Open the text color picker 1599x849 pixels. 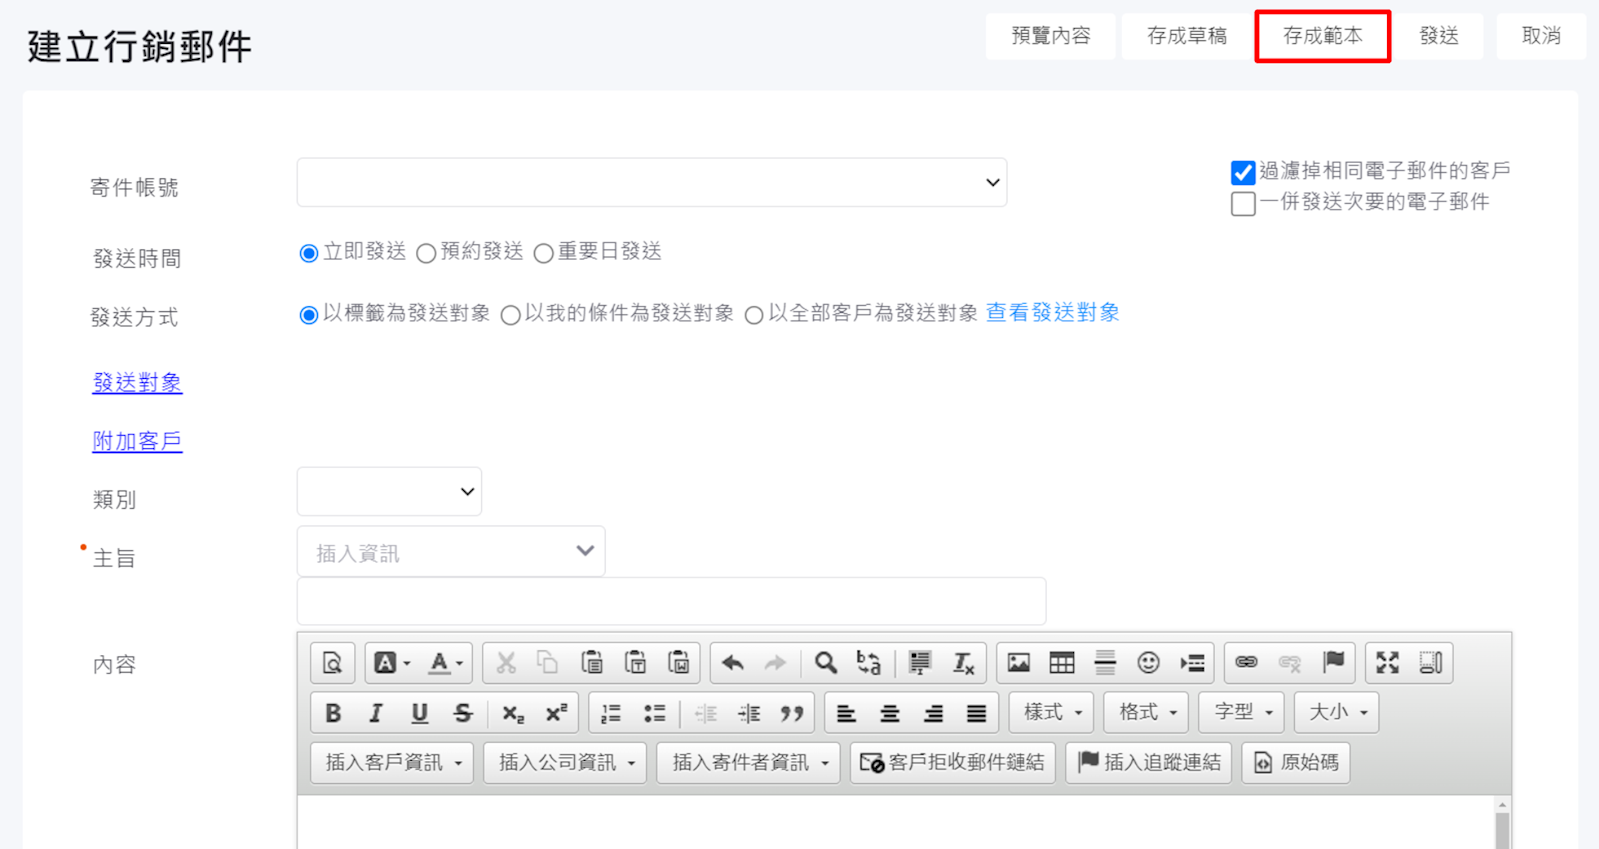[444, 663]
